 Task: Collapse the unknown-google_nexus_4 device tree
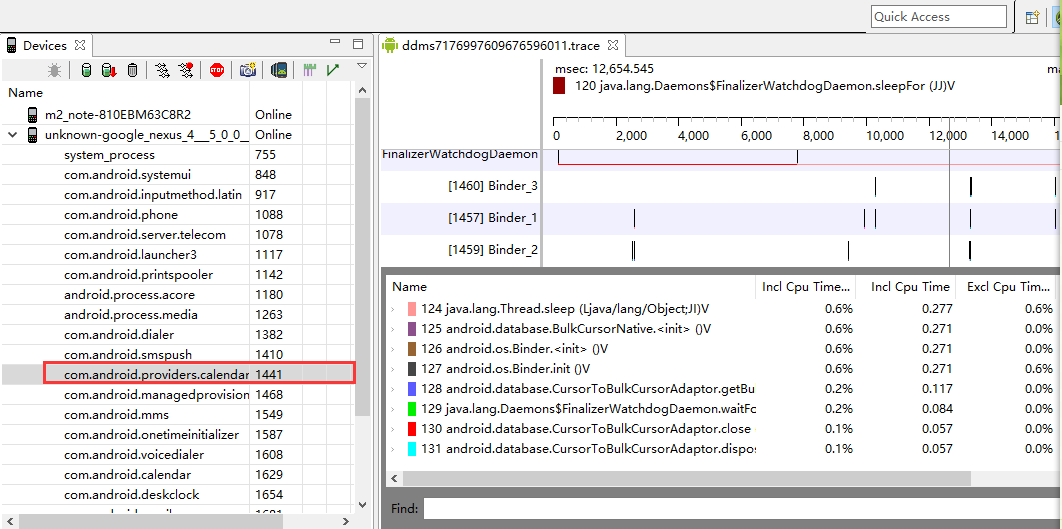pos(13,135)
